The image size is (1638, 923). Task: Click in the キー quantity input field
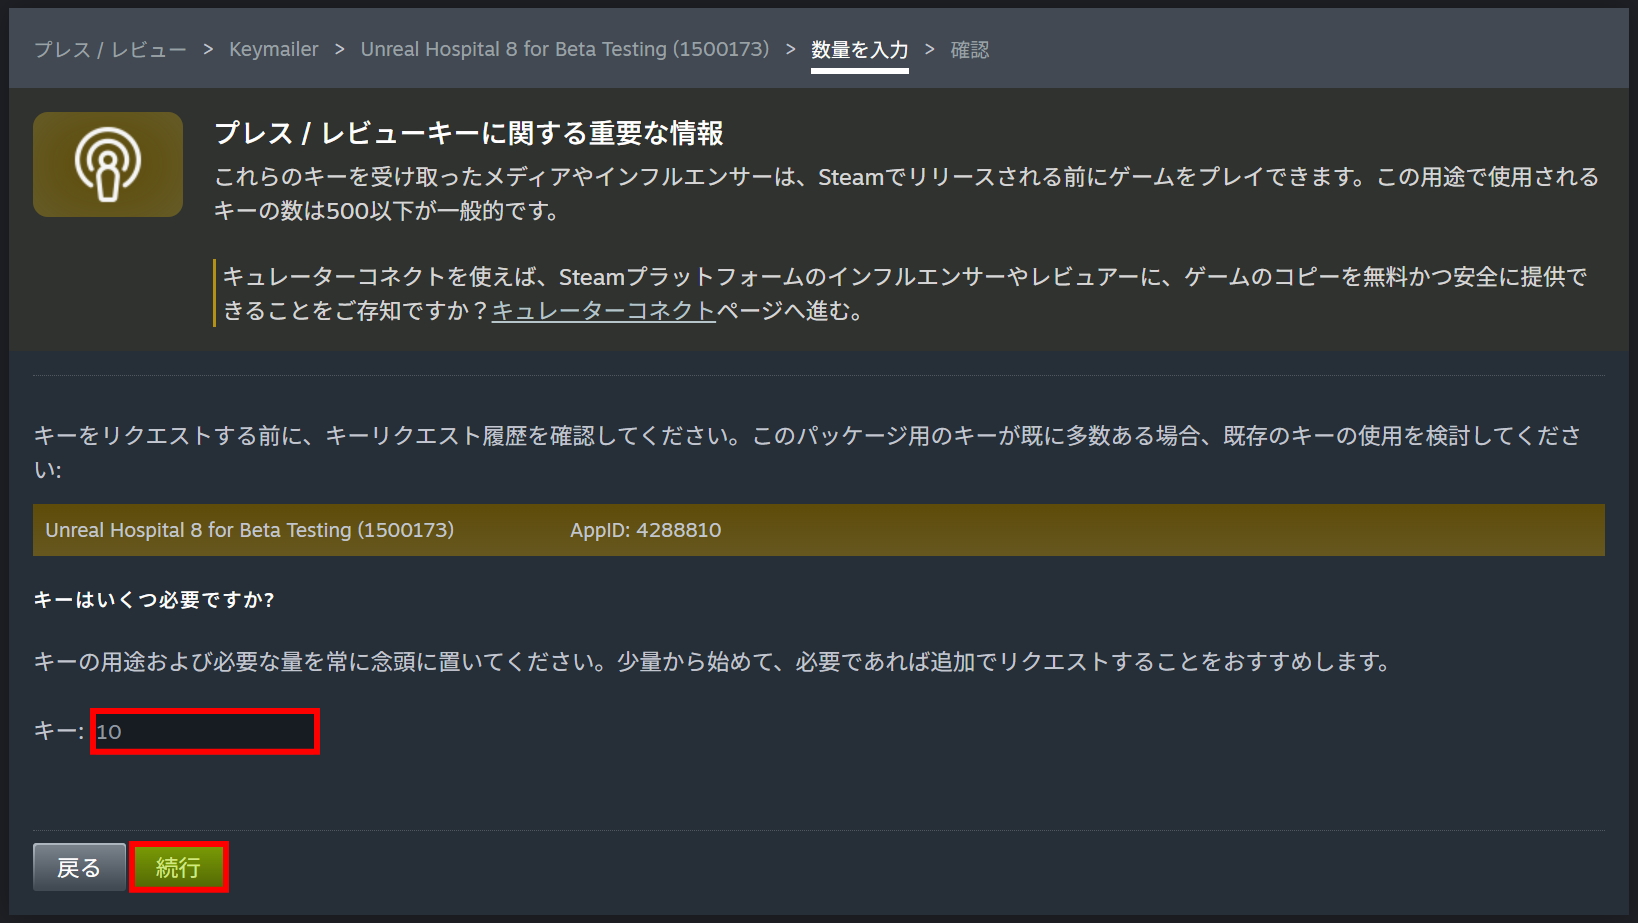coord(205,732)
